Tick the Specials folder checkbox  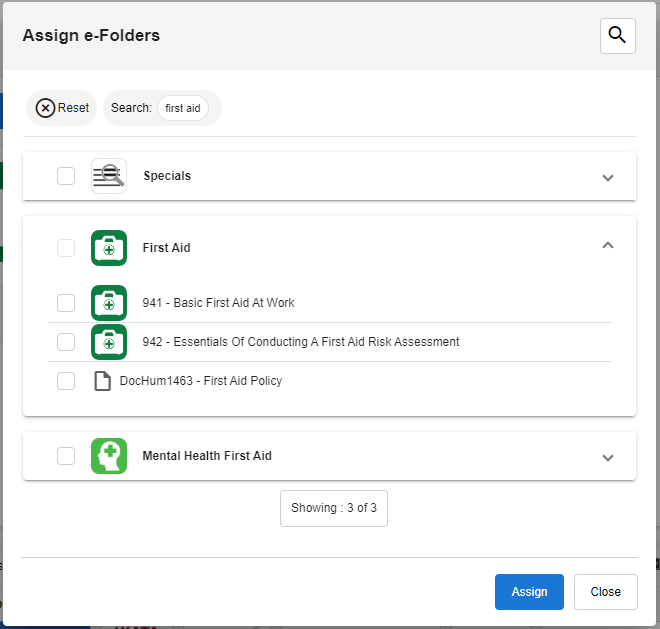66,176
